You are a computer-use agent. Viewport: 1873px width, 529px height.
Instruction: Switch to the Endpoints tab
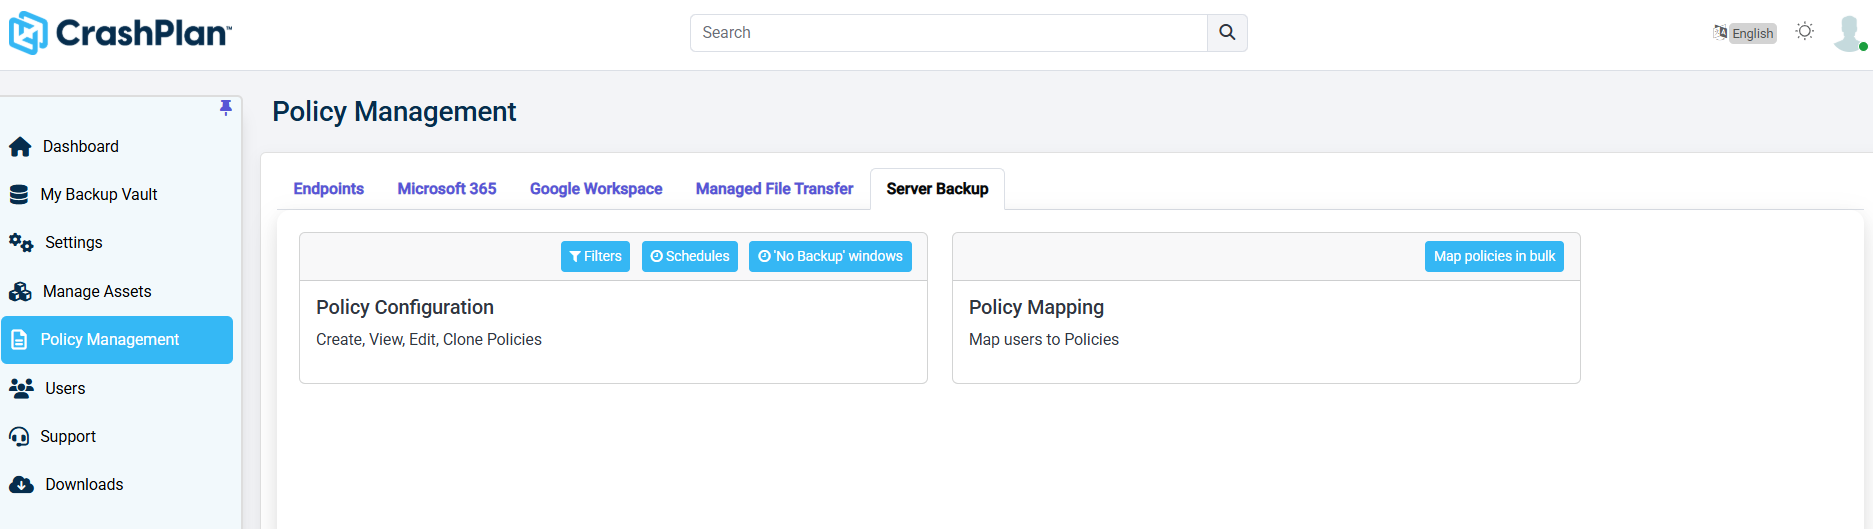[328, 189]
